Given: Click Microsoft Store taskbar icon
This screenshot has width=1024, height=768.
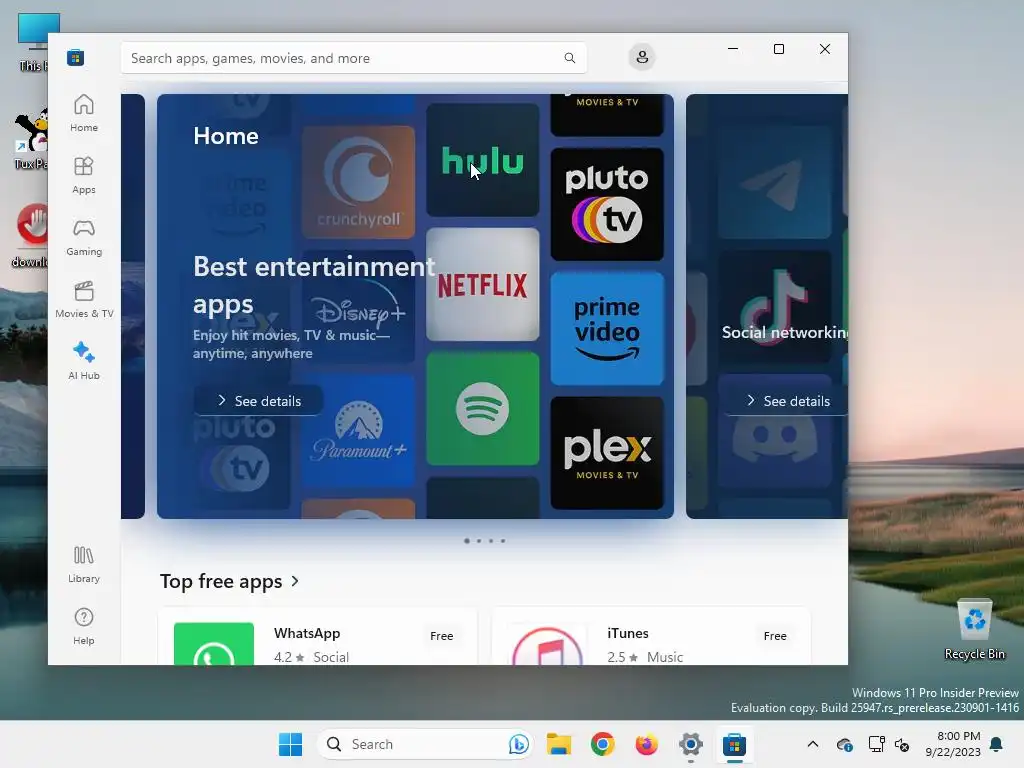Looking at the screenshot, I should (x=734, y=744).
